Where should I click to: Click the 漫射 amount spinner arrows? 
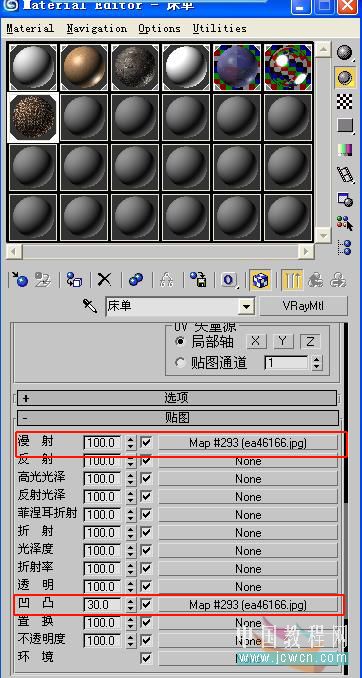click(131, 442)
